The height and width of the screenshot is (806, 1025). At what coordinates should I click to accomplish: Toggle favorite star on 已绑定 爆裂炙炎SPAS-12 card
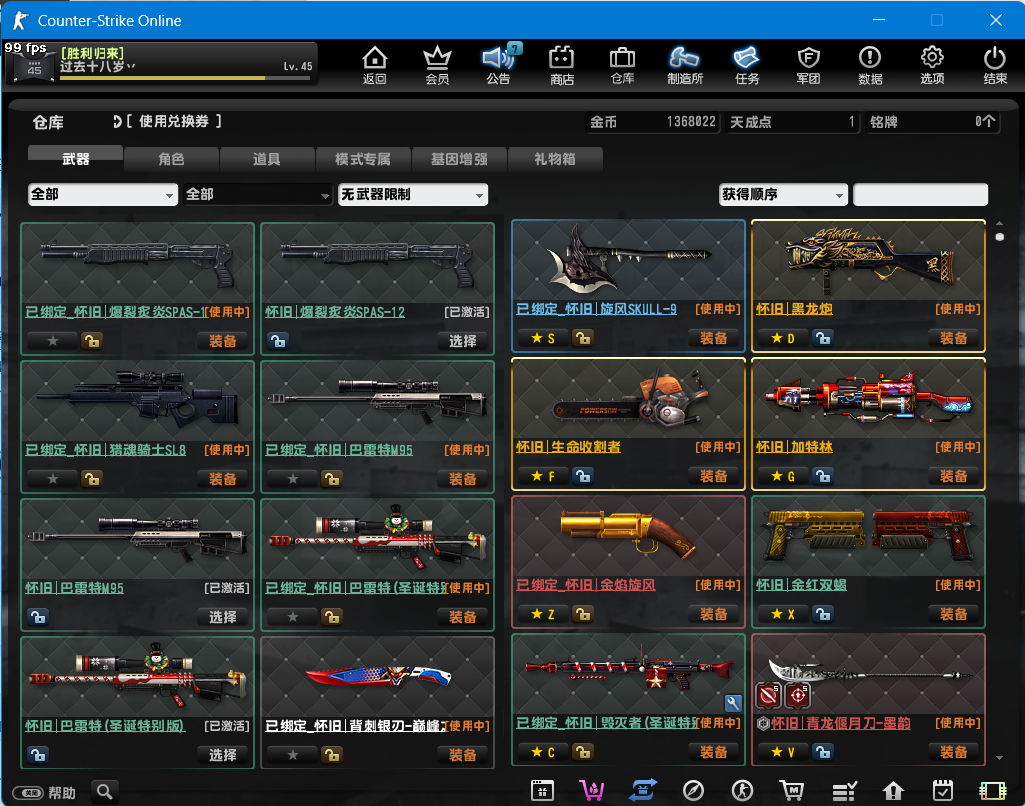pos(53,341)
